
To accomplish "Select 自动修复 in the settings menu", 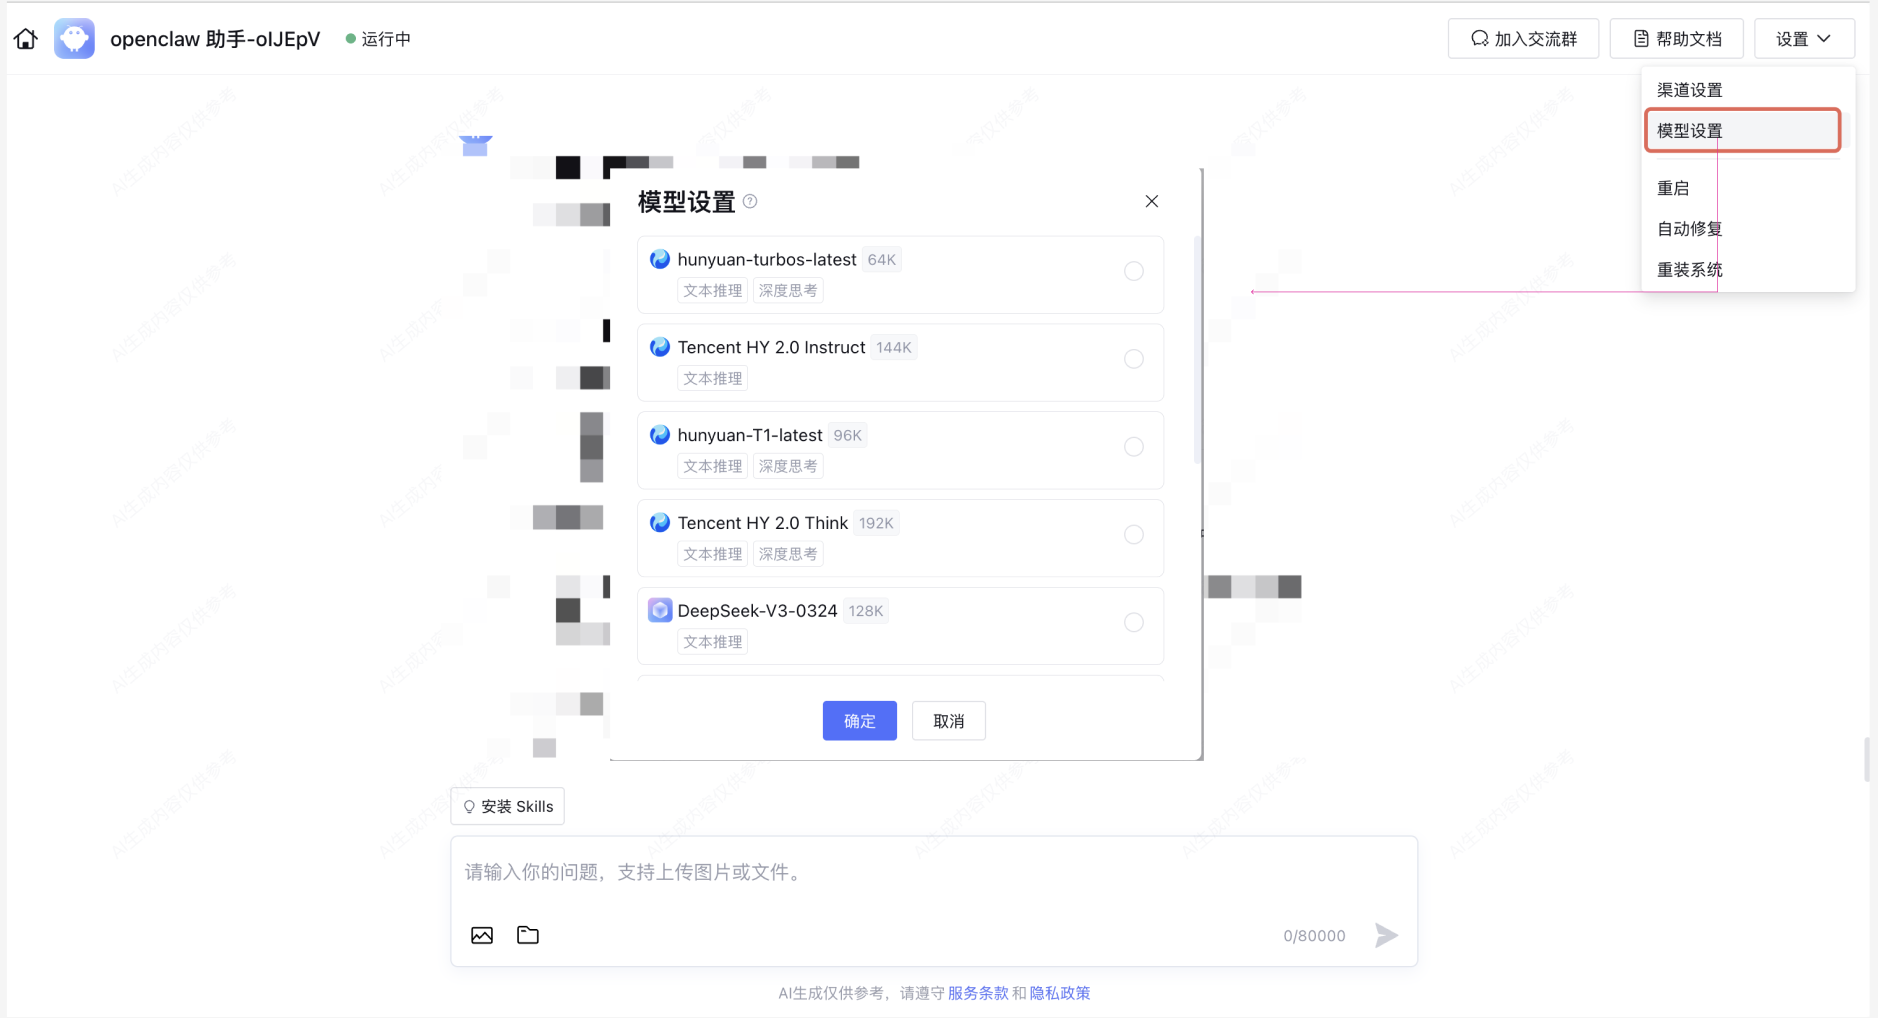I will coord(1689,229).
